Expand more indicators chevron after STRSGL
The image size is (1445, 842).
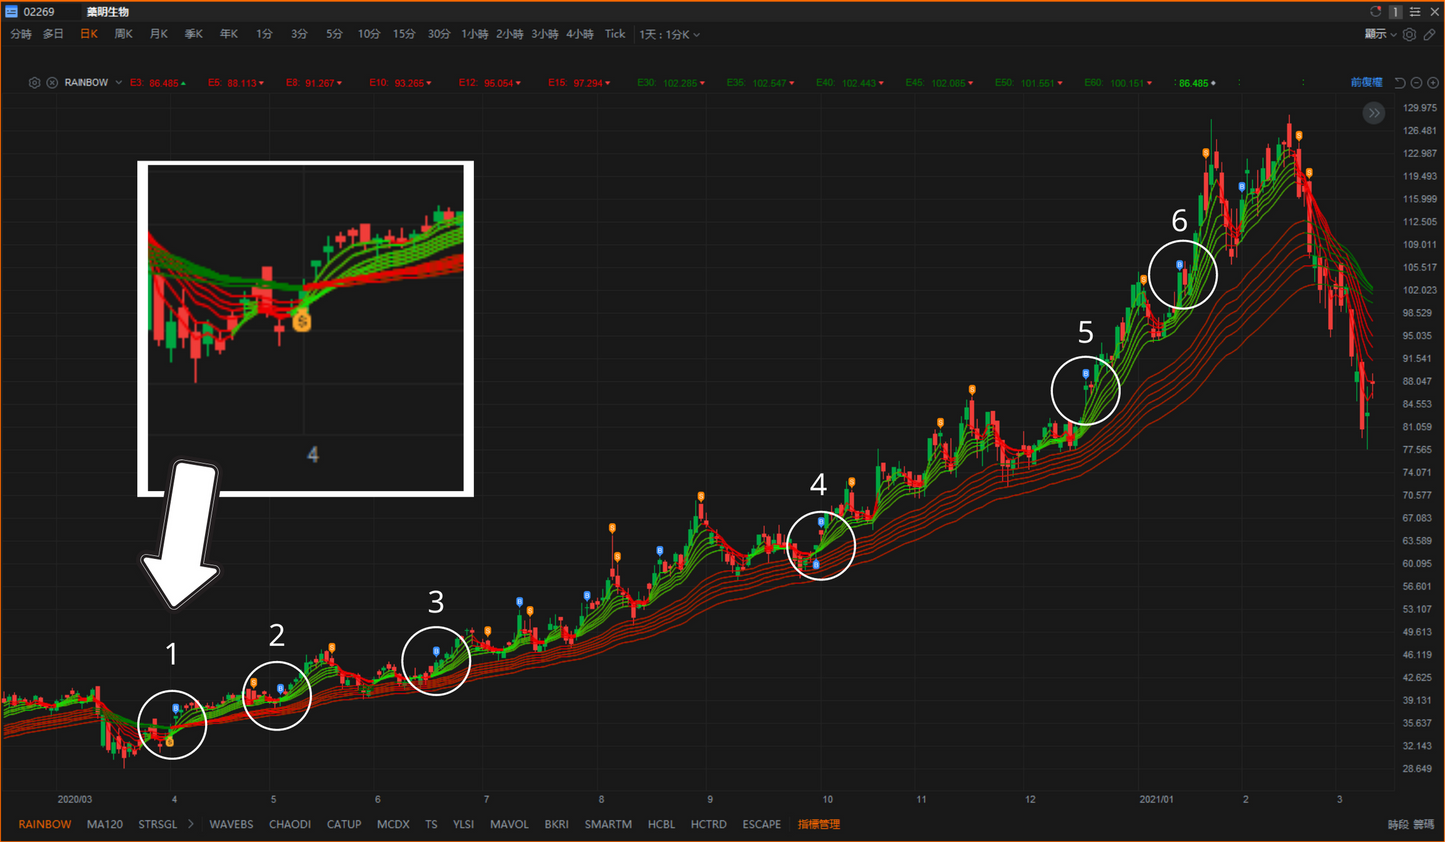[x=191, y=824]
